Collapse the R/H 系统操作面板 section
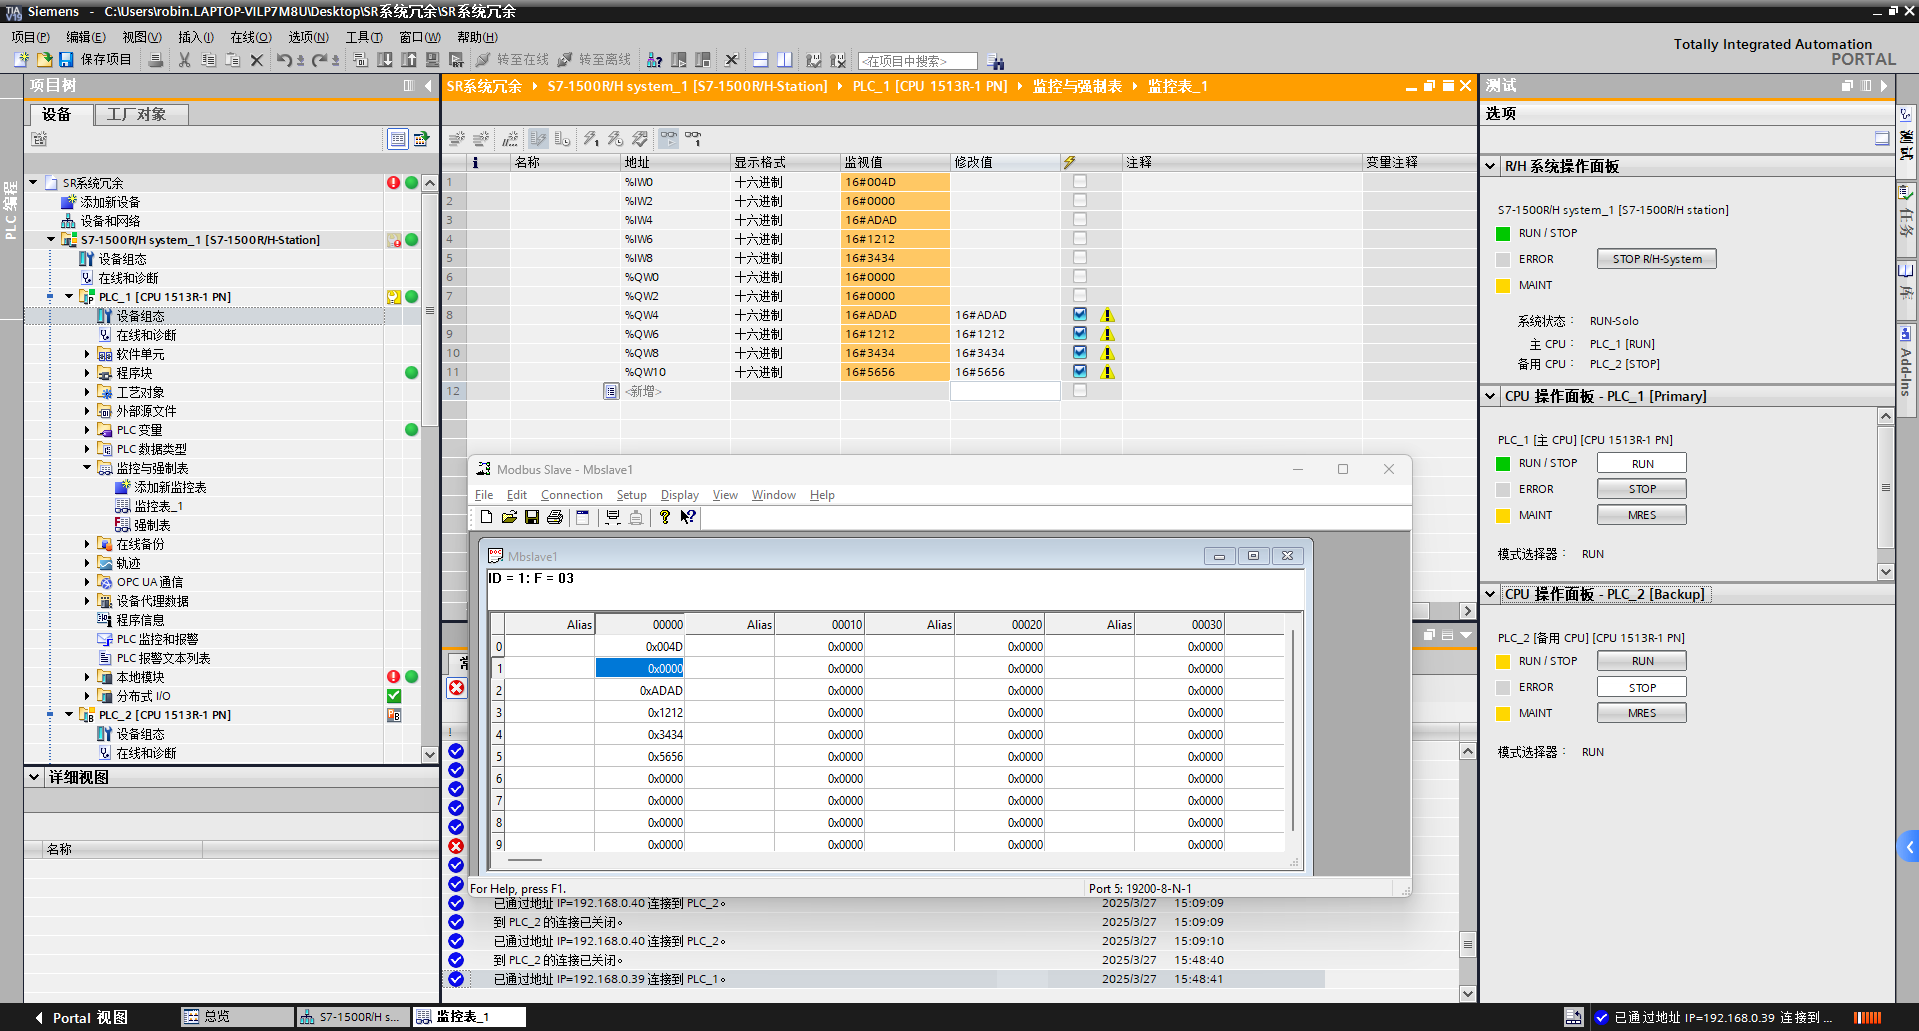The width and height of the screenshot is (1919, 1031). click(1490, 167)
